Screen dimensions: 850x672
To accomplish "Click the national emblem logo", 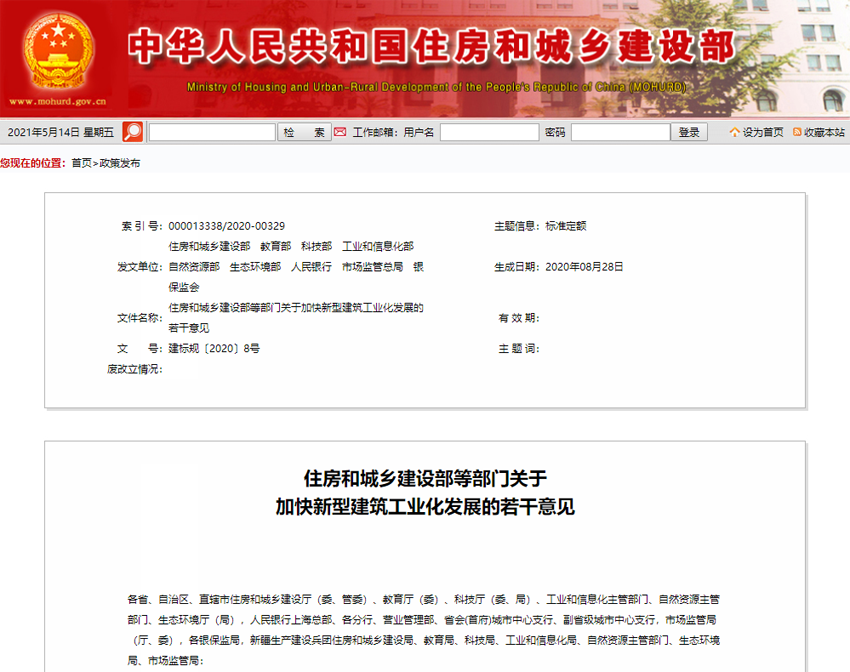I will click(x=57, y=50).
